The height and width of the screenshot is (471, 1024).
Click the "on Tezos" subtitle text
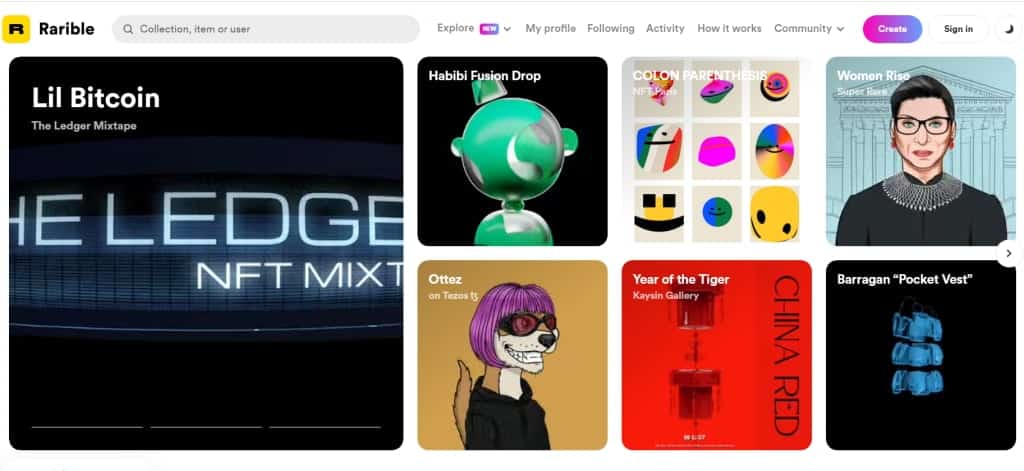pyautogui.click(x=454, y=296)
